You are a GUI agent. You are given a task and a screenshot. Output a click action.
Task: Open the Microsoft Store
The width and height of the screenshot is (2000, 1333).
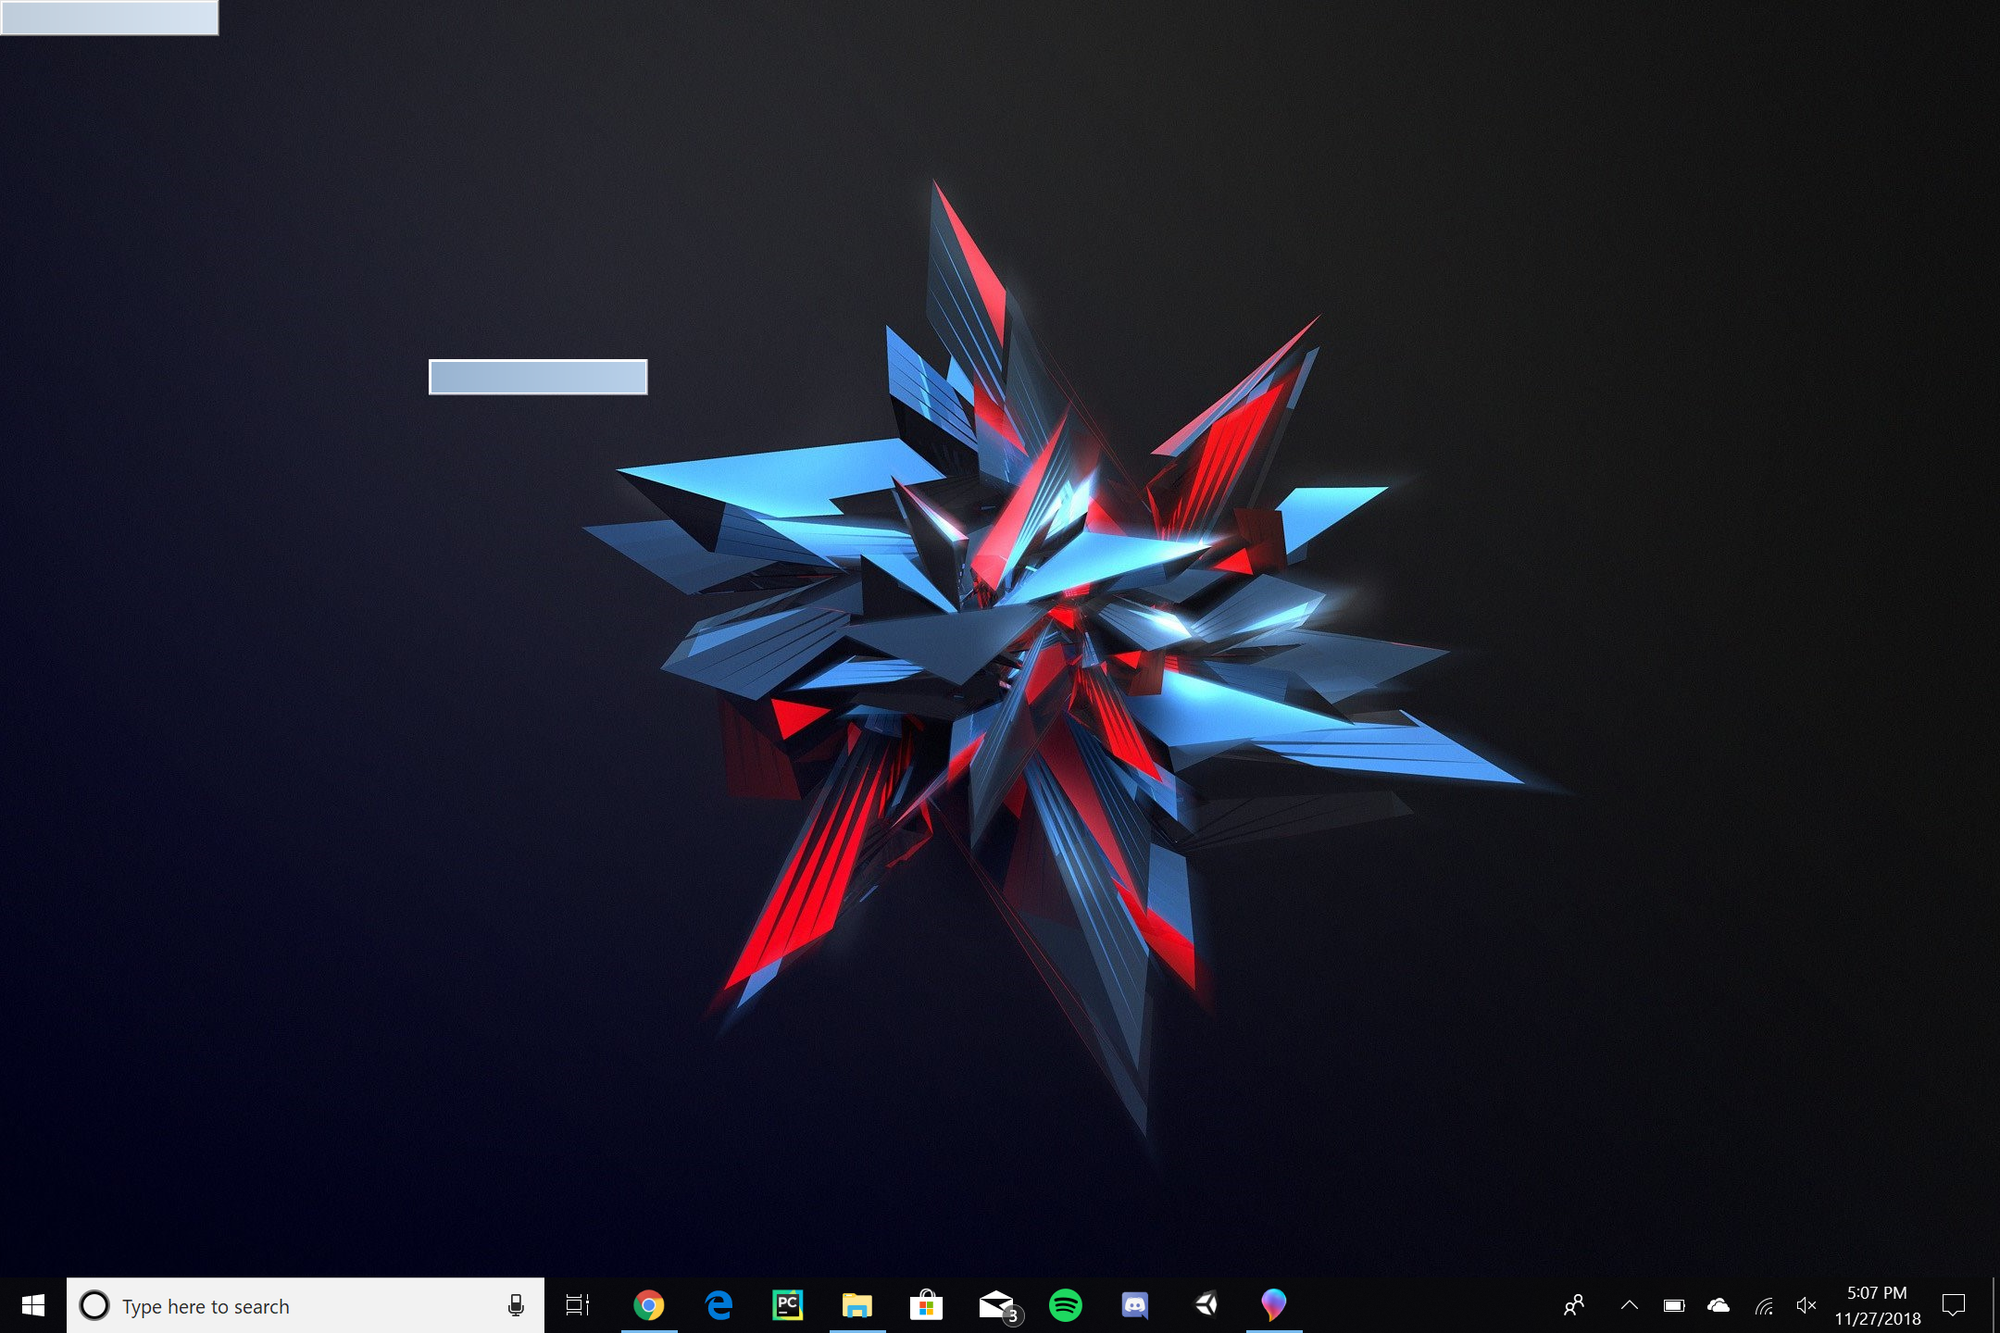click(926, 1305)
